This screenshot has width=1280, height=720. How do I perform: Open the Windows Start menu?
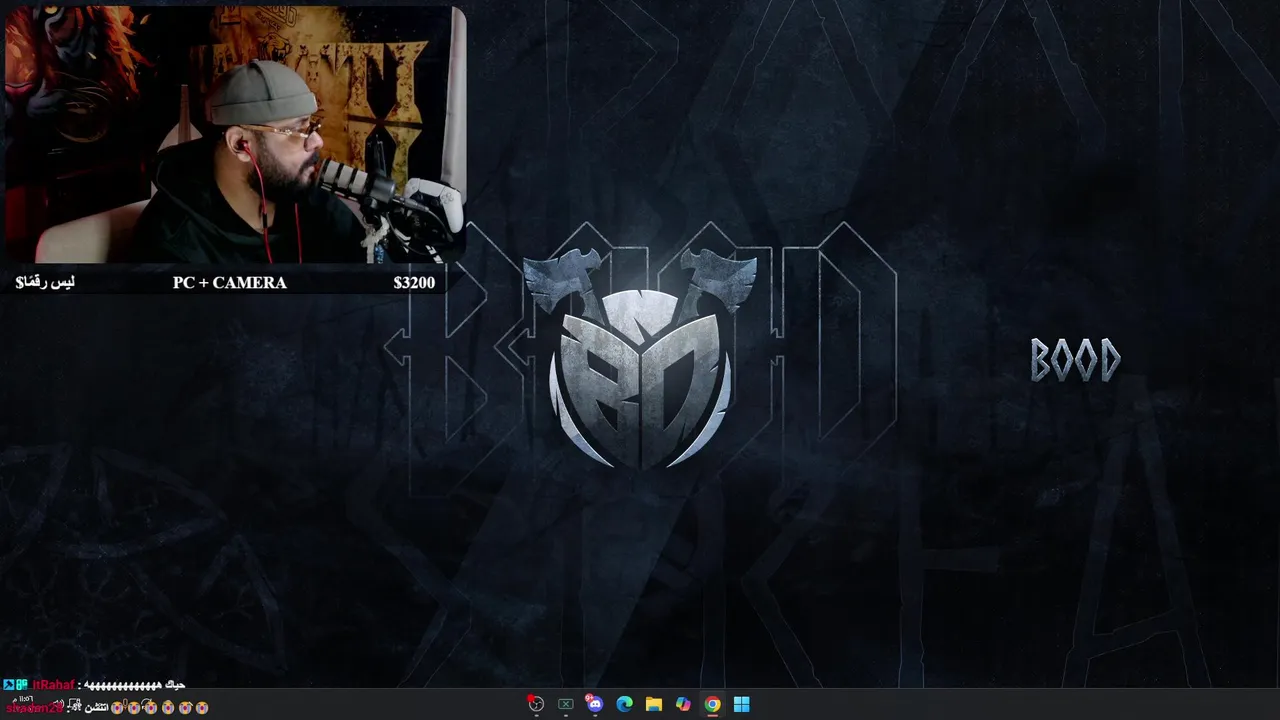(x=741, y=704)
